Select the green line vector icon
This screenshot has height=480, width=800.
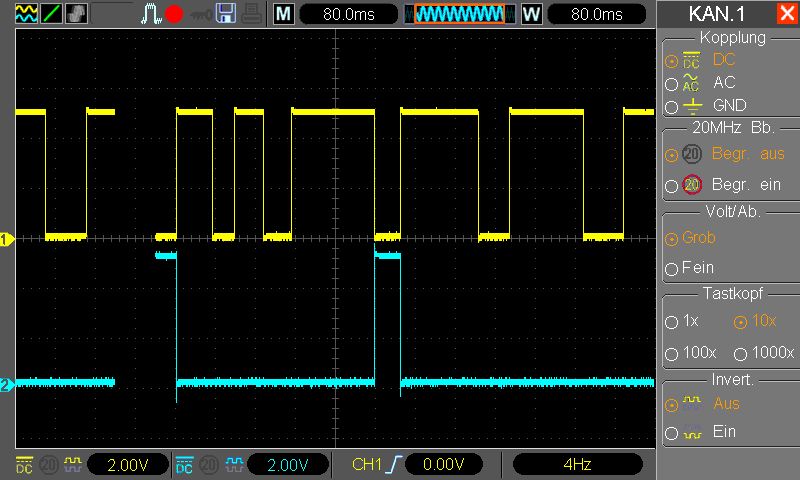tap(52, 14)
